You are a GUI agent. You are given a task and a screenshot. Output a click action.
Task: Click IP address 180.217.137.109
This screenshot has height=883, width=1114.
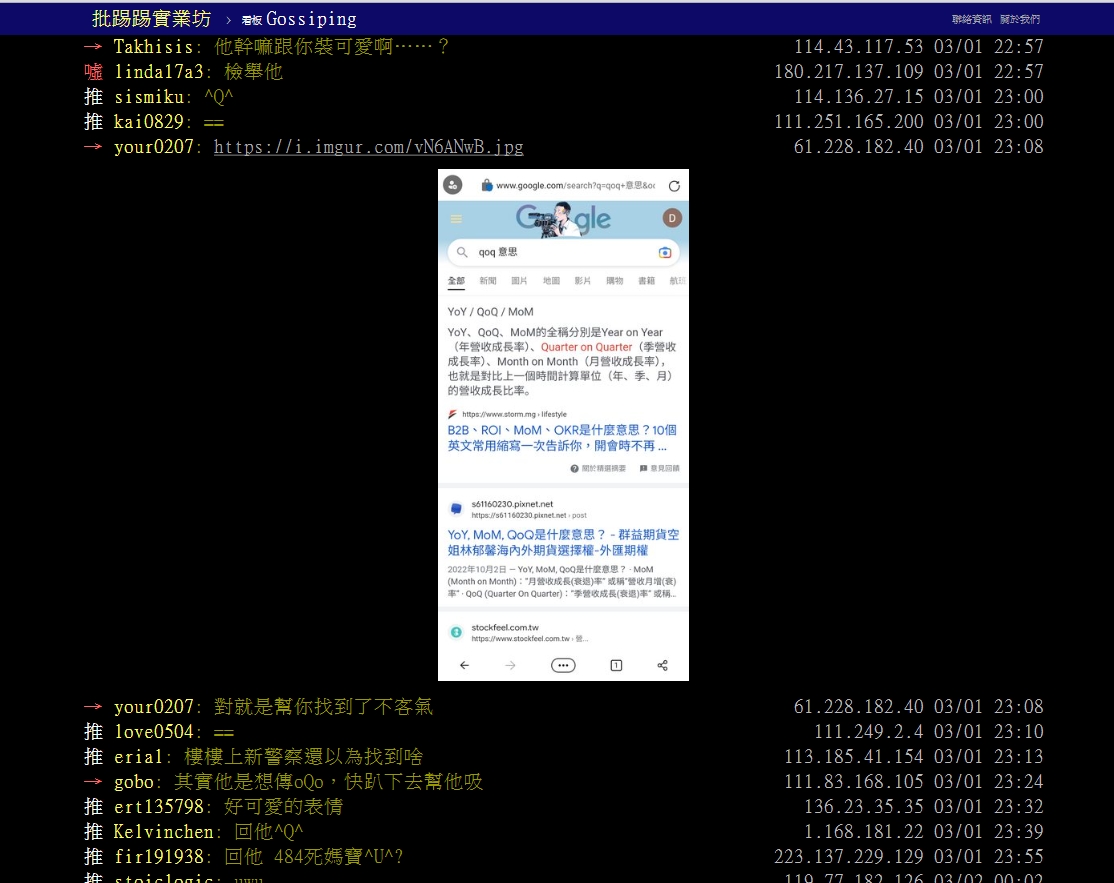pyautogui.click(x=848, y=72)
